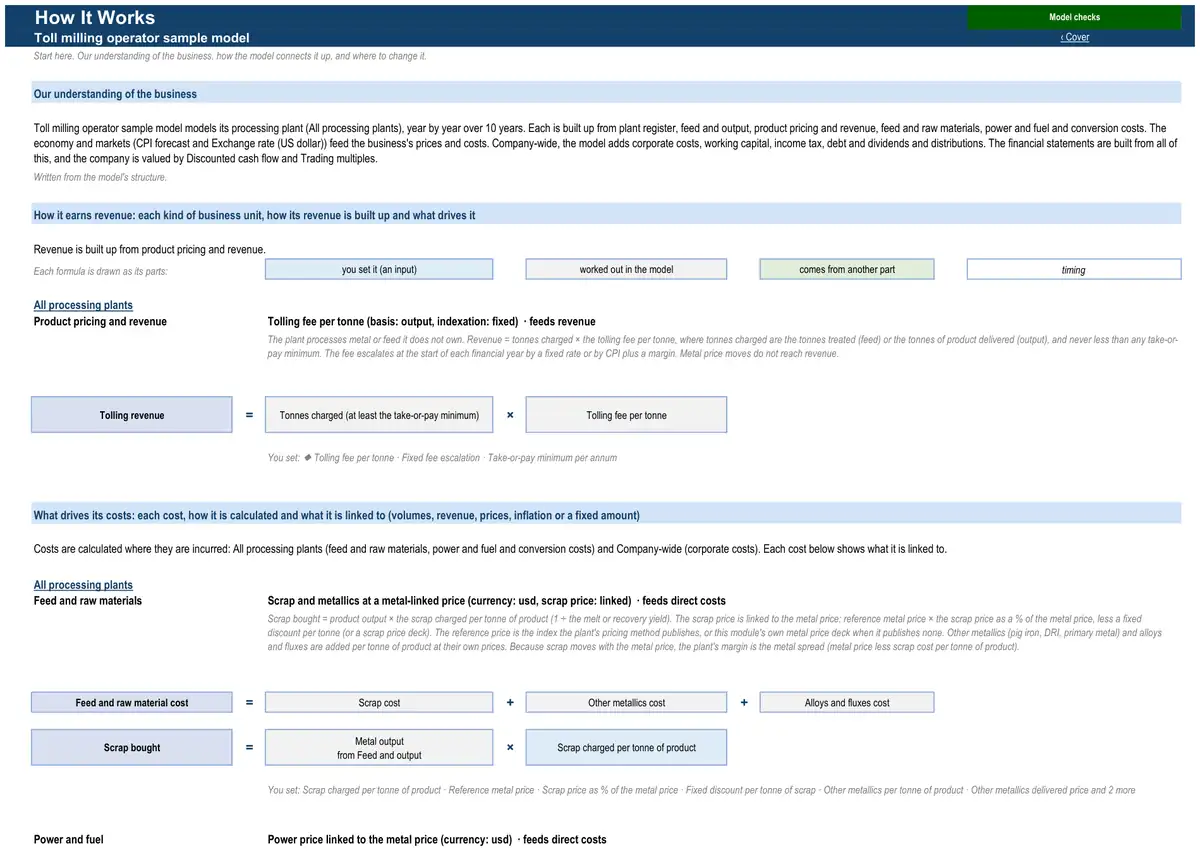Select the 'How it earns revenue' section header
The width and height of the screenshot is (1200, 851).
(606, 215)
